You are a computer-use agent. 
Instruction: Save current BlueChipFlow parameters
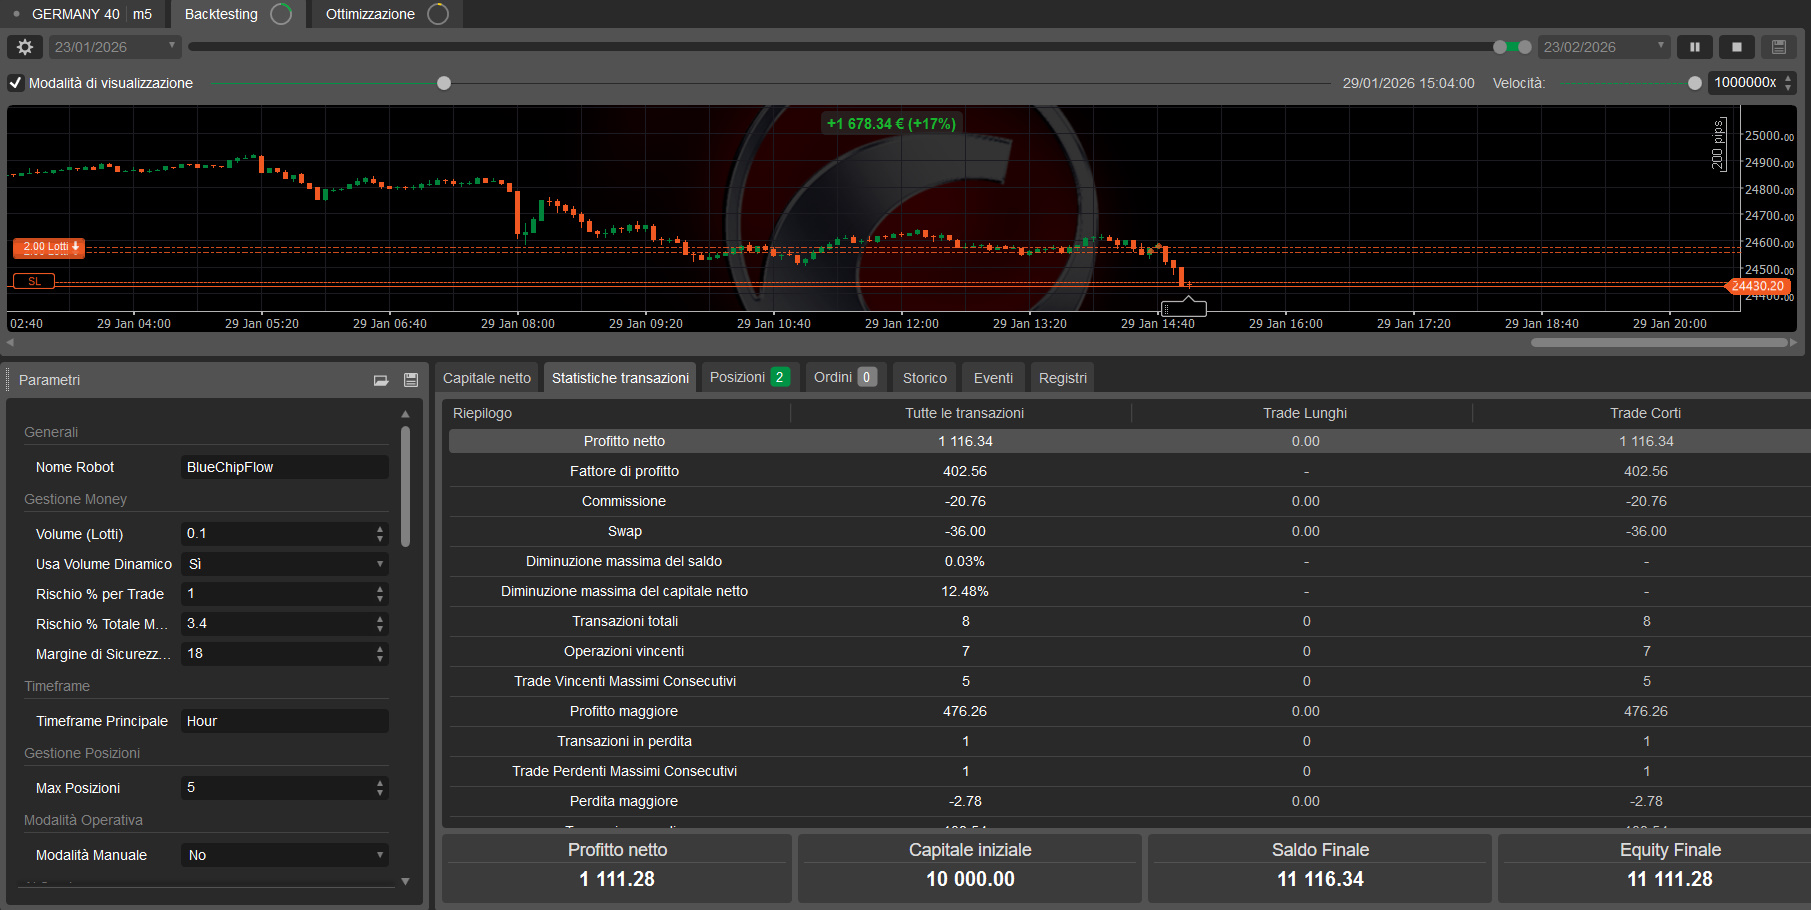410,380
